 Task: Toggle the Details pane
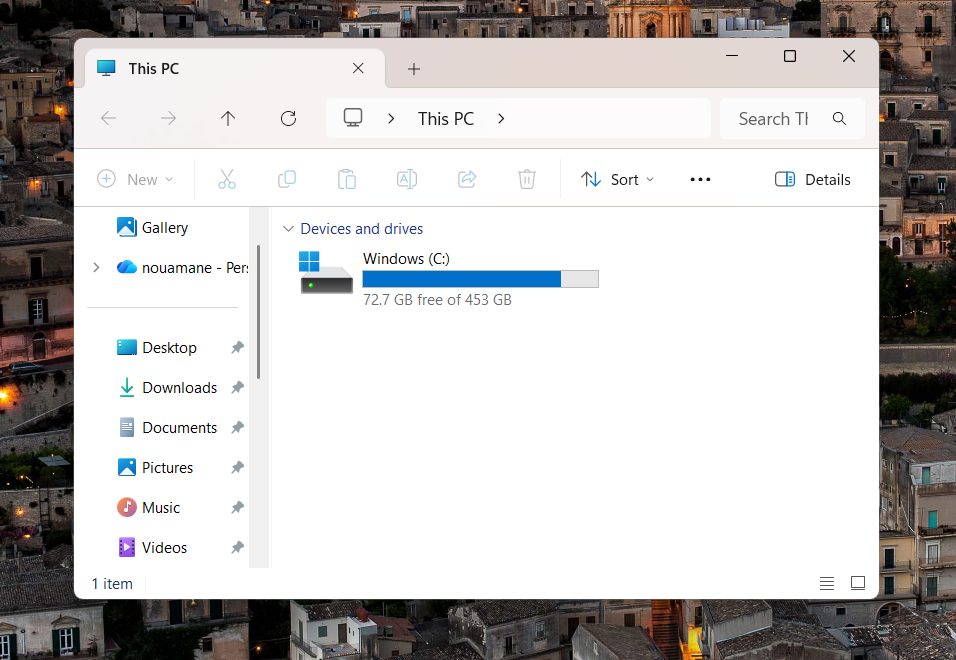click(x=812, y=179)
